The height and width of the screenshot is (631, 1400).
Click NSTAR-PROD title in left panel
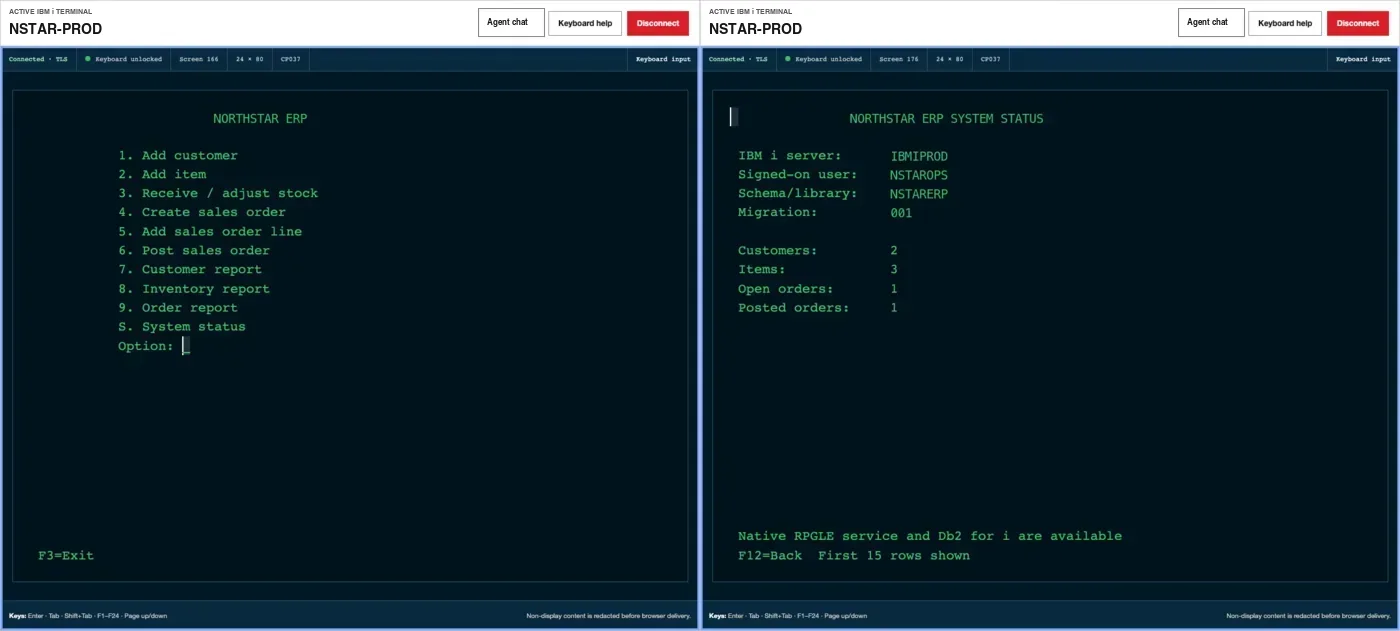[x=55, y=29]
